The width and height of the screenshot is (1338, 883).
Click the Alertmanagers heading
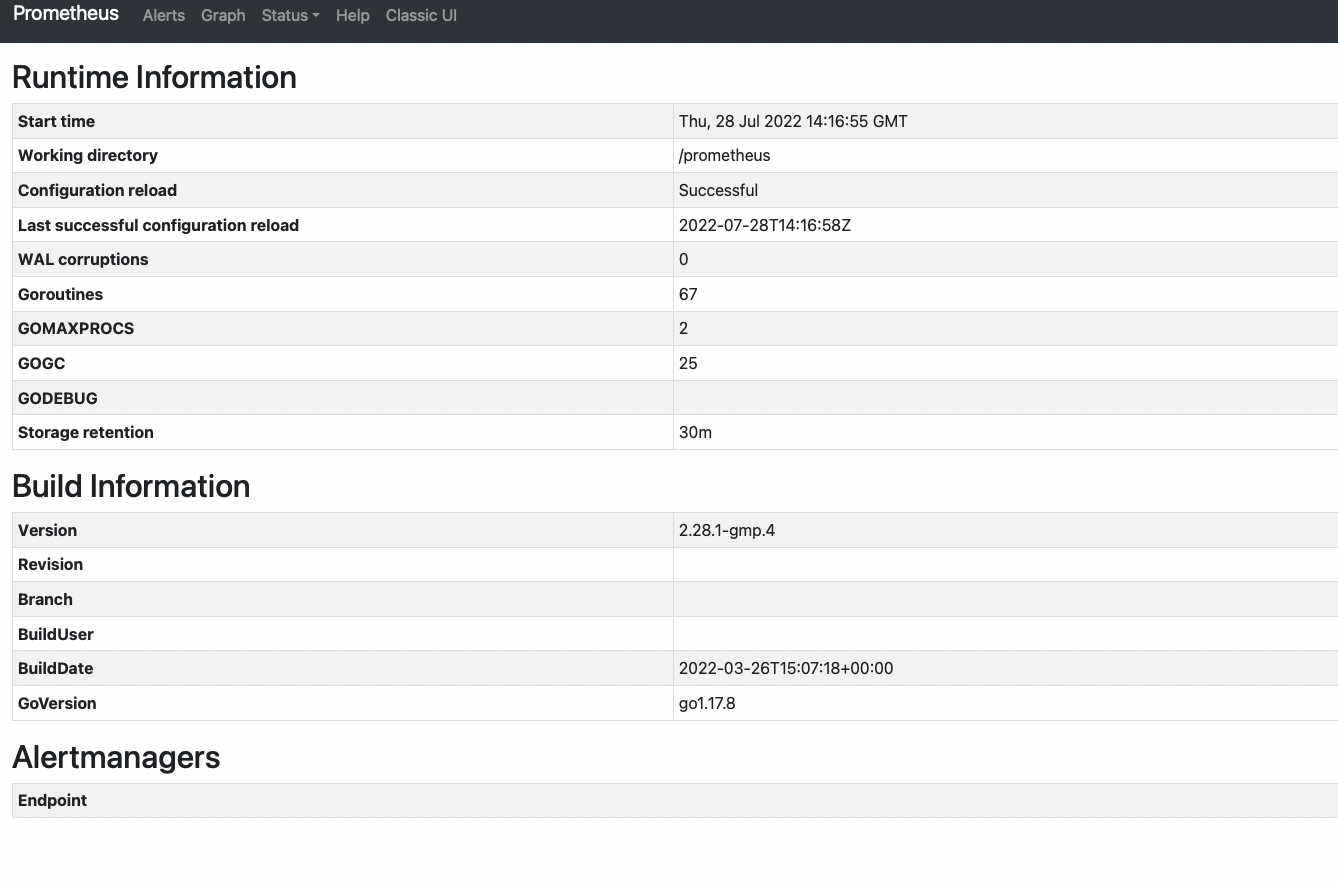pyautogui.click(x=116, y=757)
